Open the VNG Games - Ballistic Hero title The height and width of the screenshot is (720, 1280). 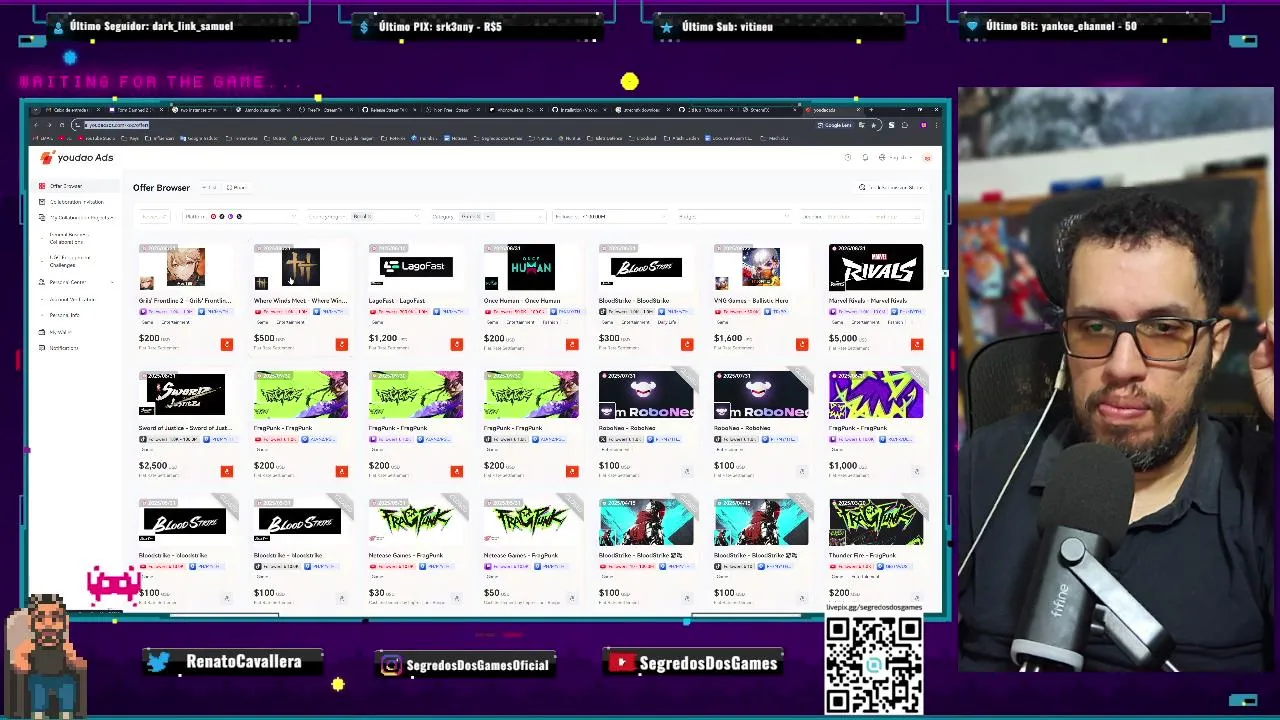751,301
